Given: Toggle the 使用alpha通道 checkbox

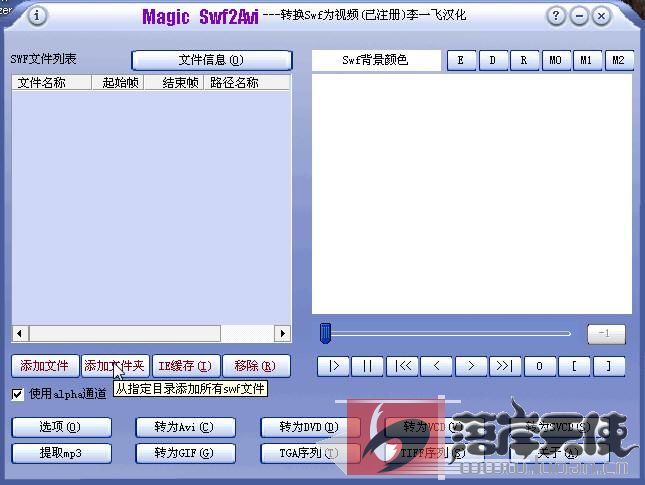Looking at the screenshot, I should point(17,394).
